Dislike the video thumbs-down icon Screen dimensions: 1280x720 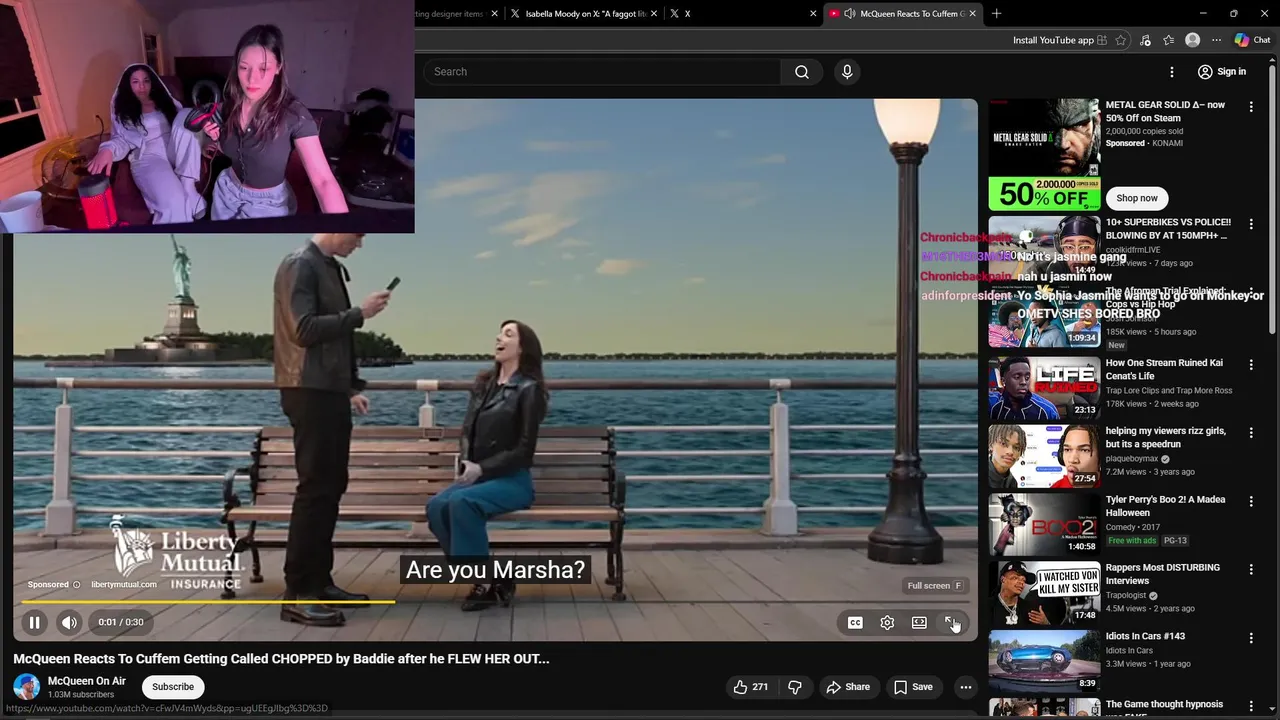(x=795, y=687)
